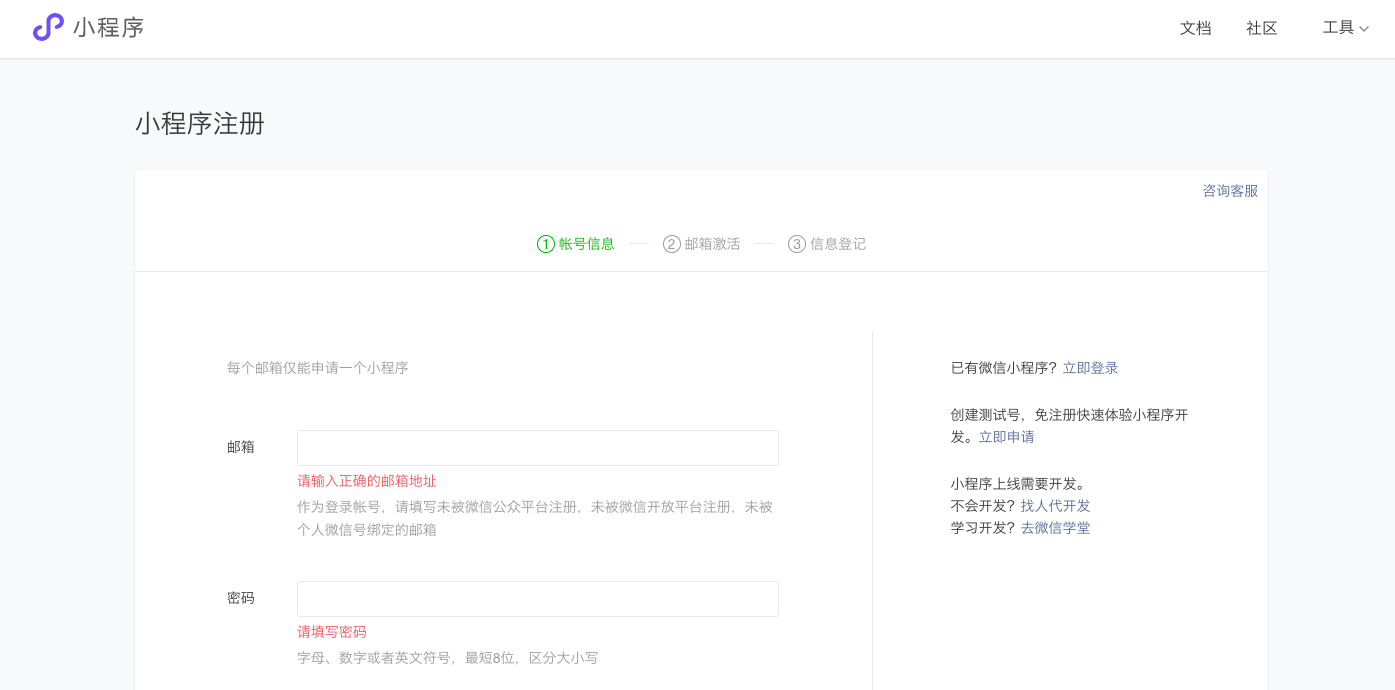This screenshot has height=690, width=1395.
Task: Click the 小程序 brand text in header
Action: coord(109,28)
